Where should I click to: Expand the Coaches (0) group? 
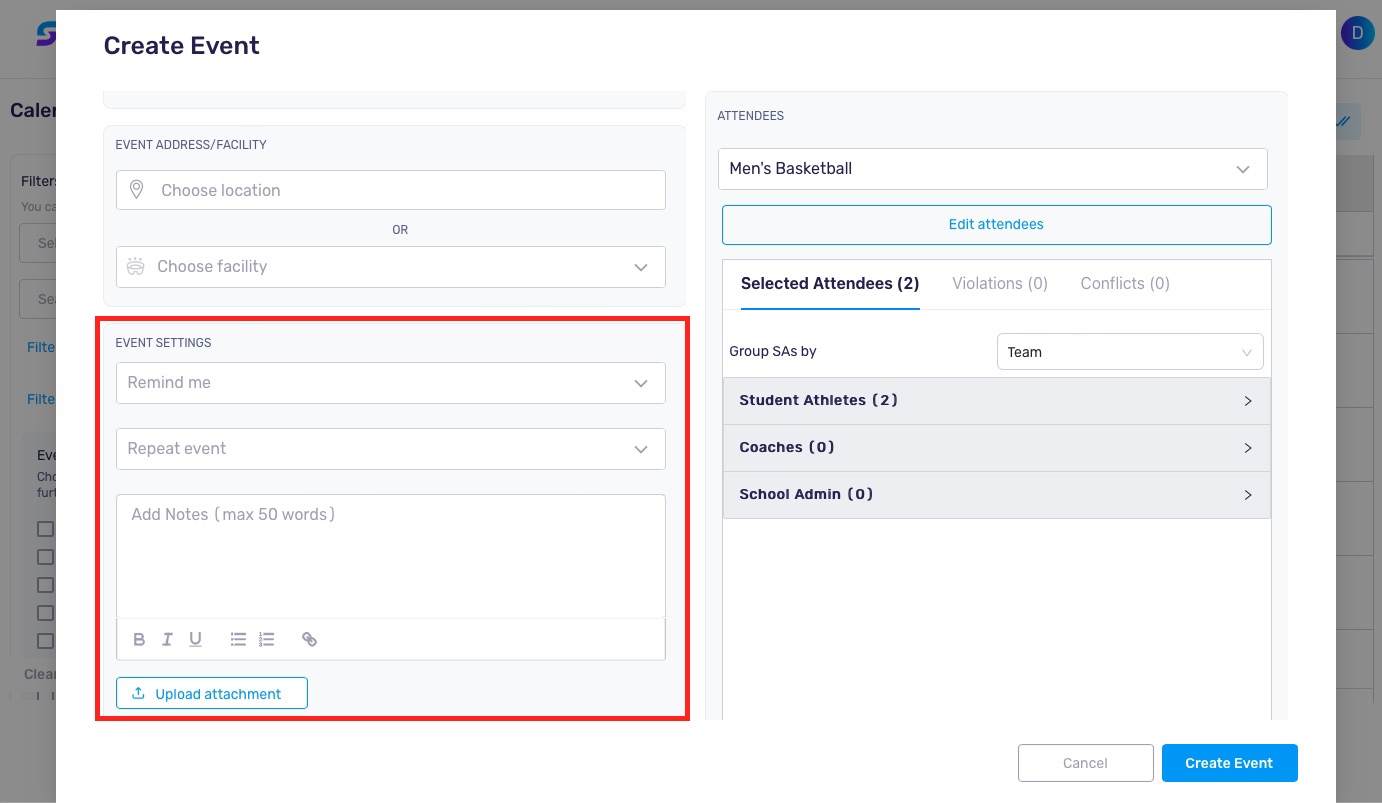click(x=997, y=448)
